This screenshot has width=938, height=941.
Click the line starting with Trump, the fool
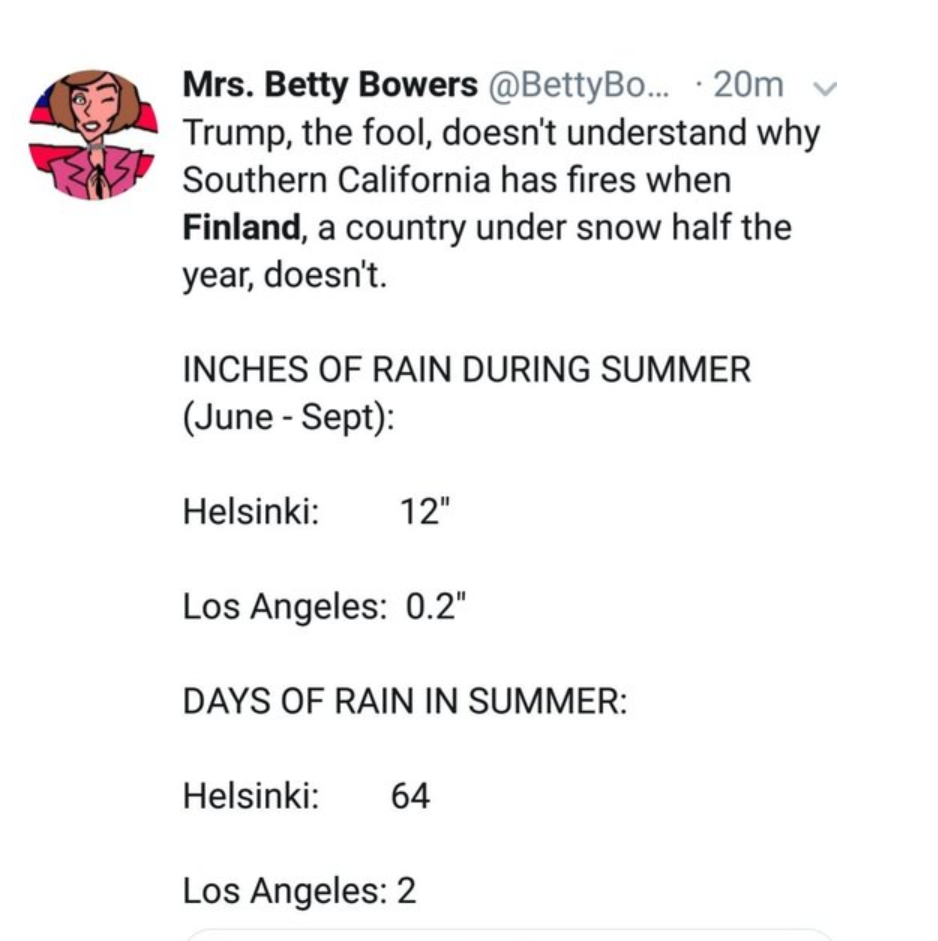(501, 133)
